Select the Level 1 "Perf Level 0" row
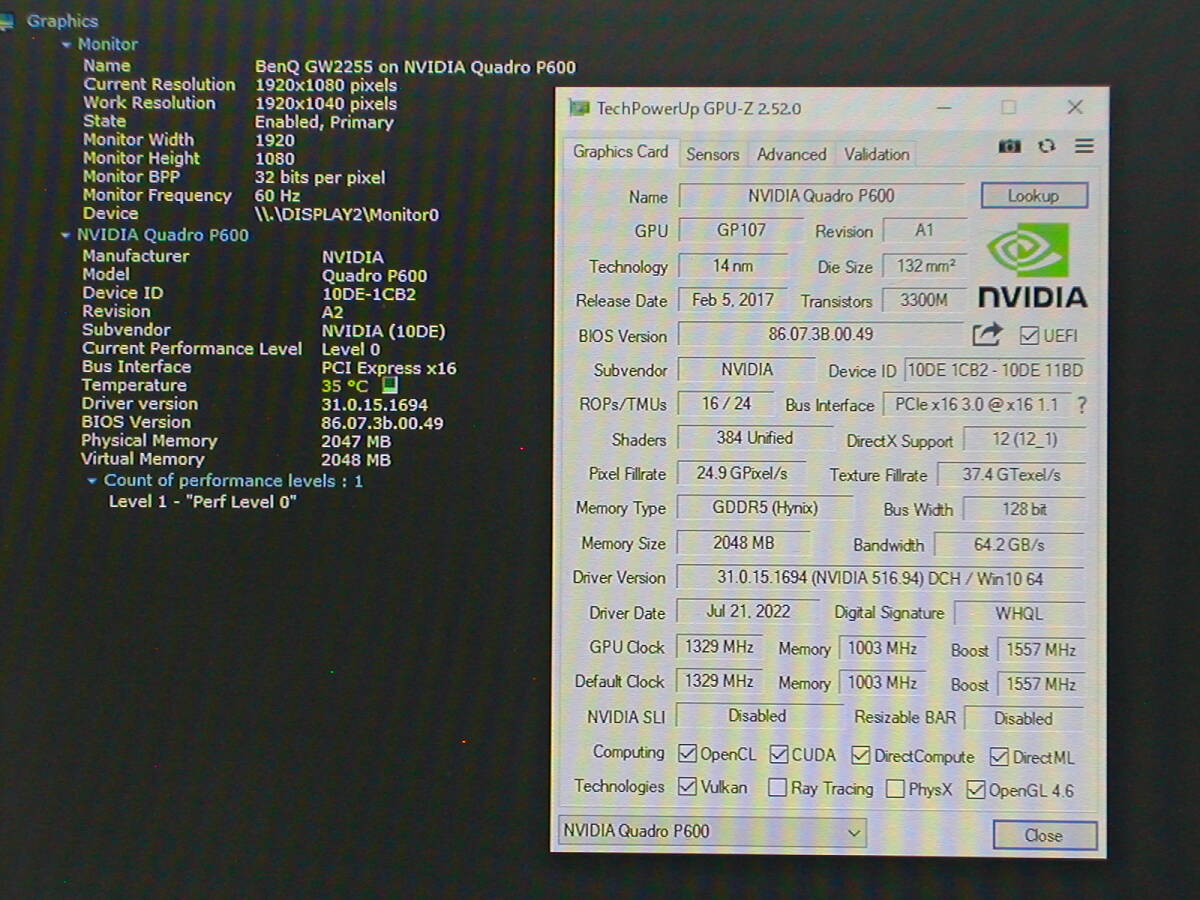 (203, 501)
